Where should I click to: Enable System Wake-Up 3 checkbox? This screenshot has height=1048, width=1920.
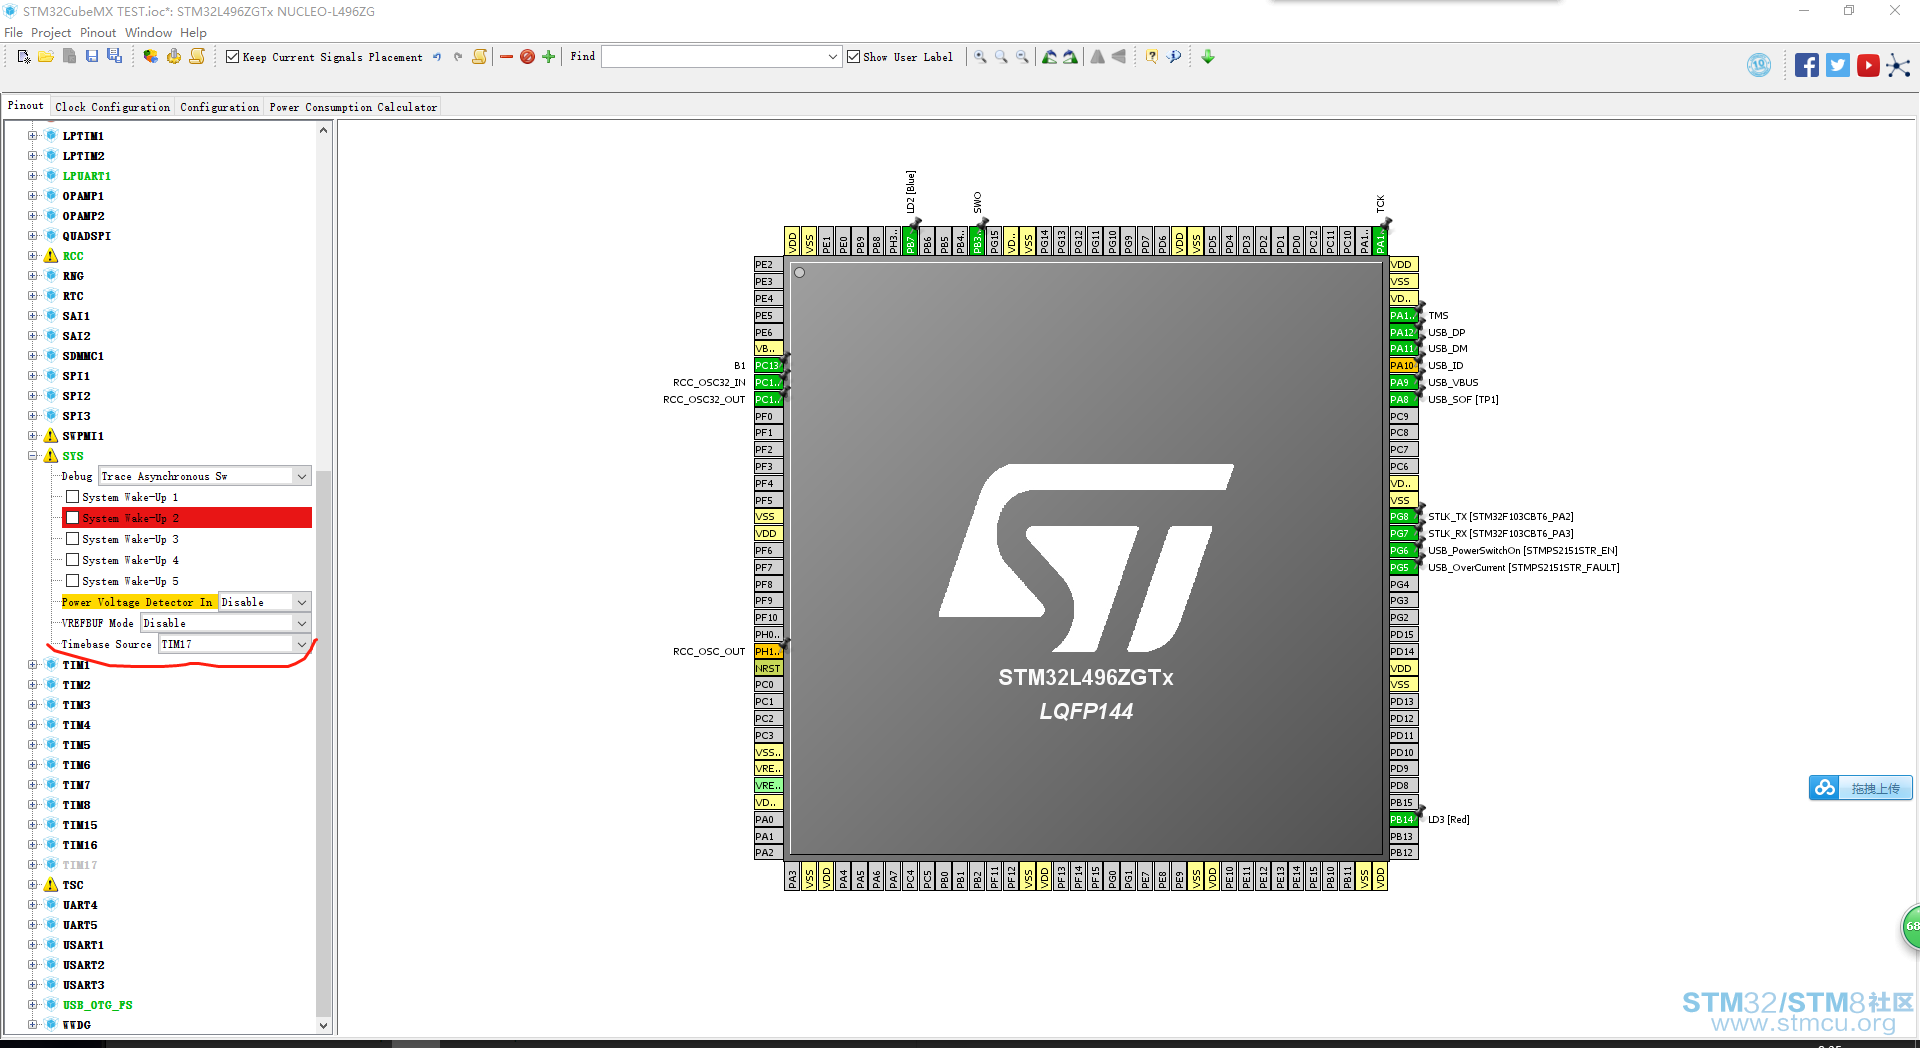(72, 539)
